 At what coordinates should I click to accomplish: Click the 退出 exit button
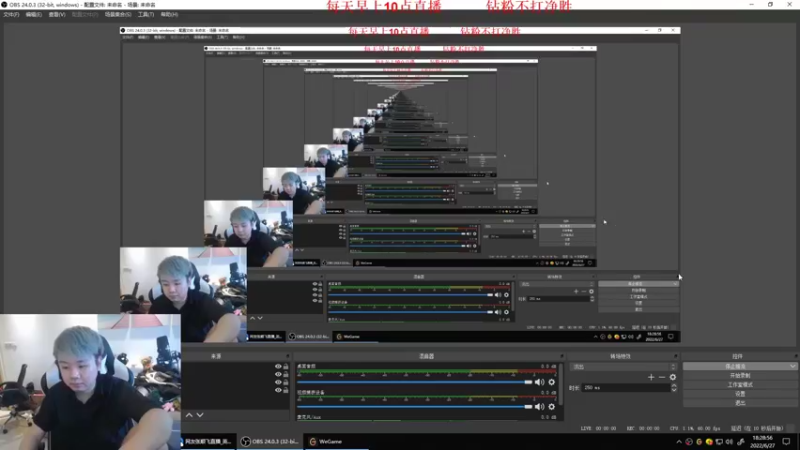pos(740,403)
